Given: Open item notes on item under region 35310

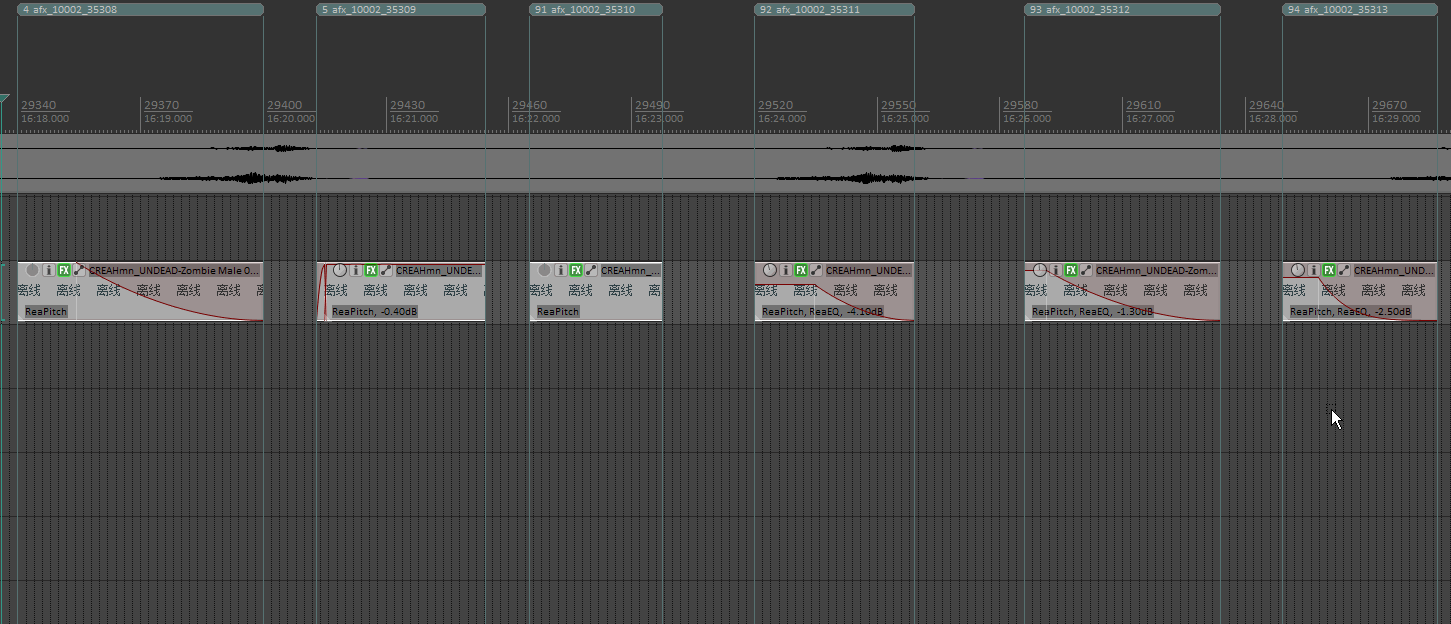Looking at the screenshot, I should [561, 270].
